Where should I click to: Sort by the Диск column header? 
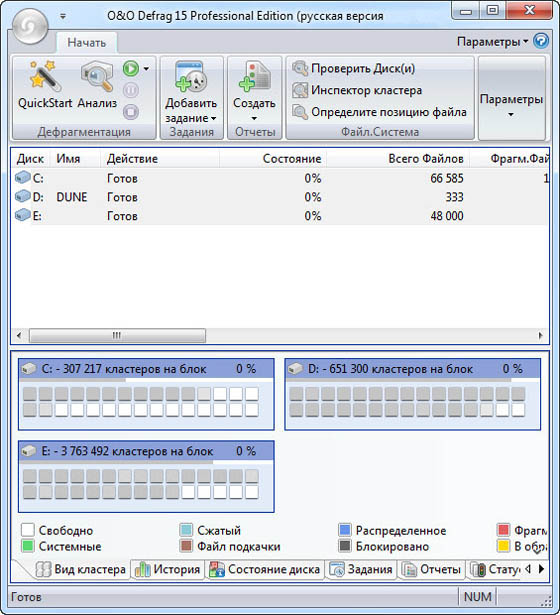point(31,159)
